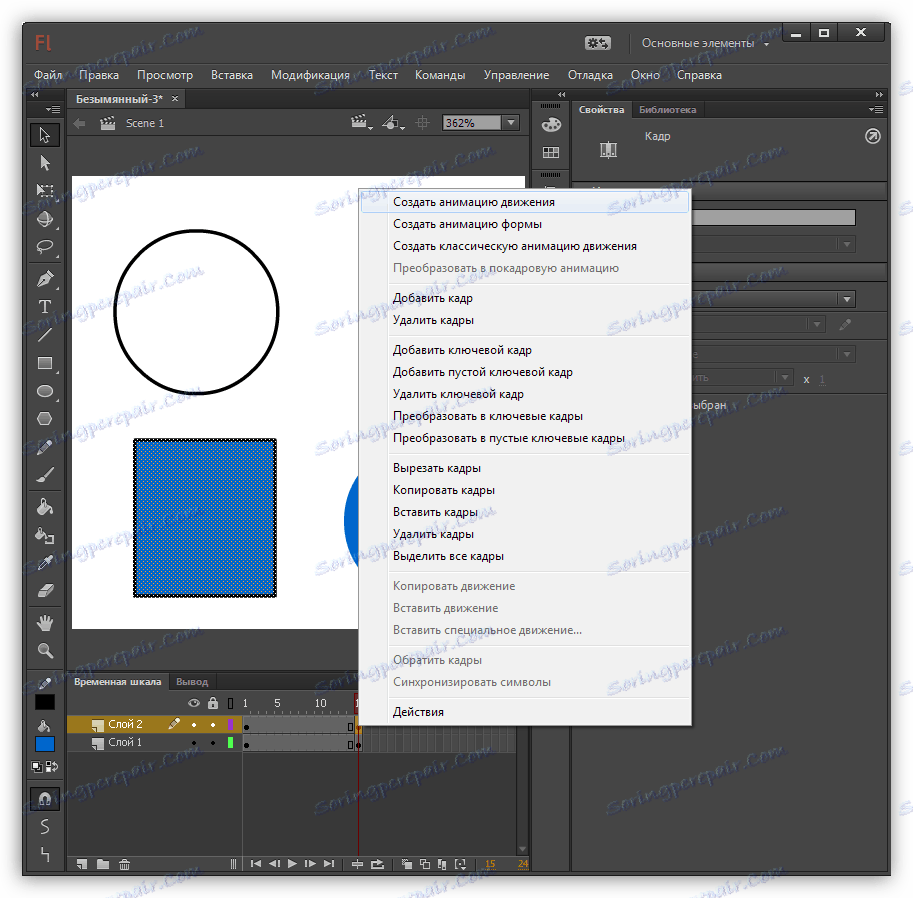
Task: Select the Слой 1 layer row
Action: click(125, 743)
